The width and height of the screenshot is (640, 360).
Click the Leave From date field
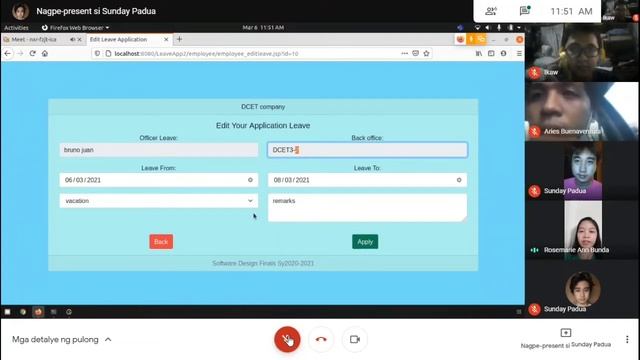coord(159,180)
